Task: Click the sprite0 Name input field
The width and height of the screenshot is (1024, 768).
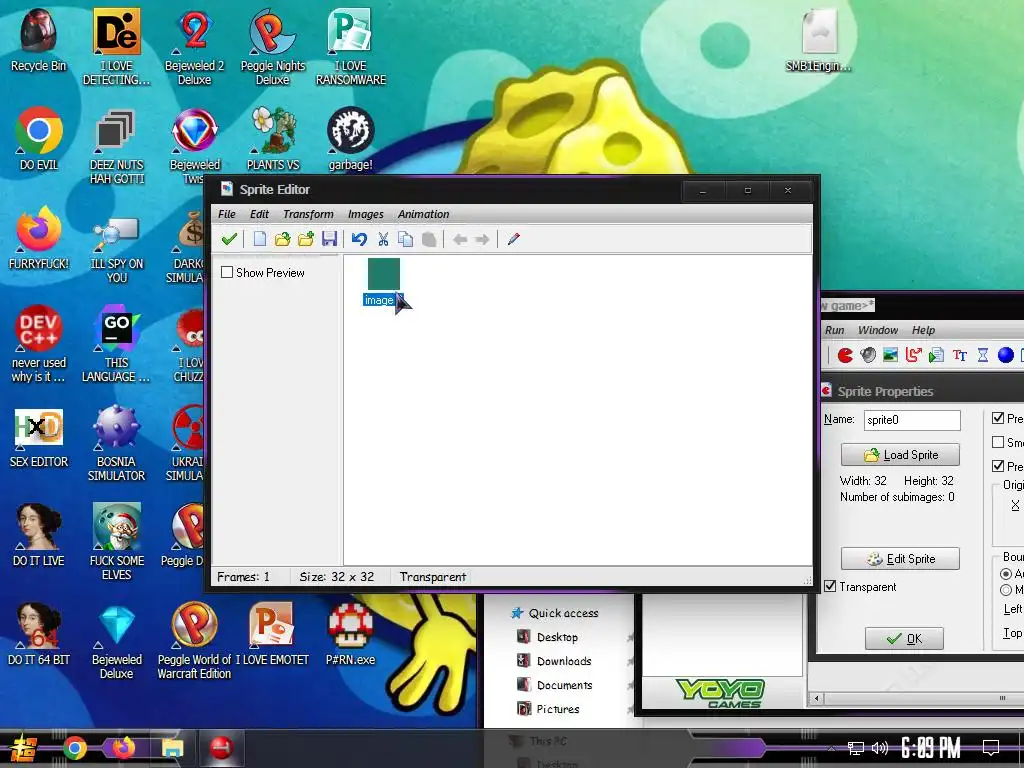Action: click(x=912, y=419)
